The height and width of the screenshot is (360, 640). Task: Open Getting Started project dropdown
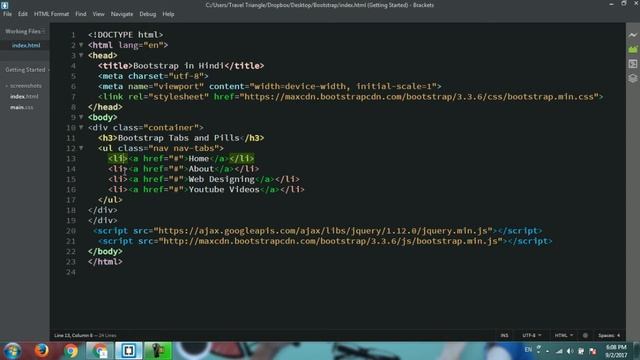coord(27,70)
